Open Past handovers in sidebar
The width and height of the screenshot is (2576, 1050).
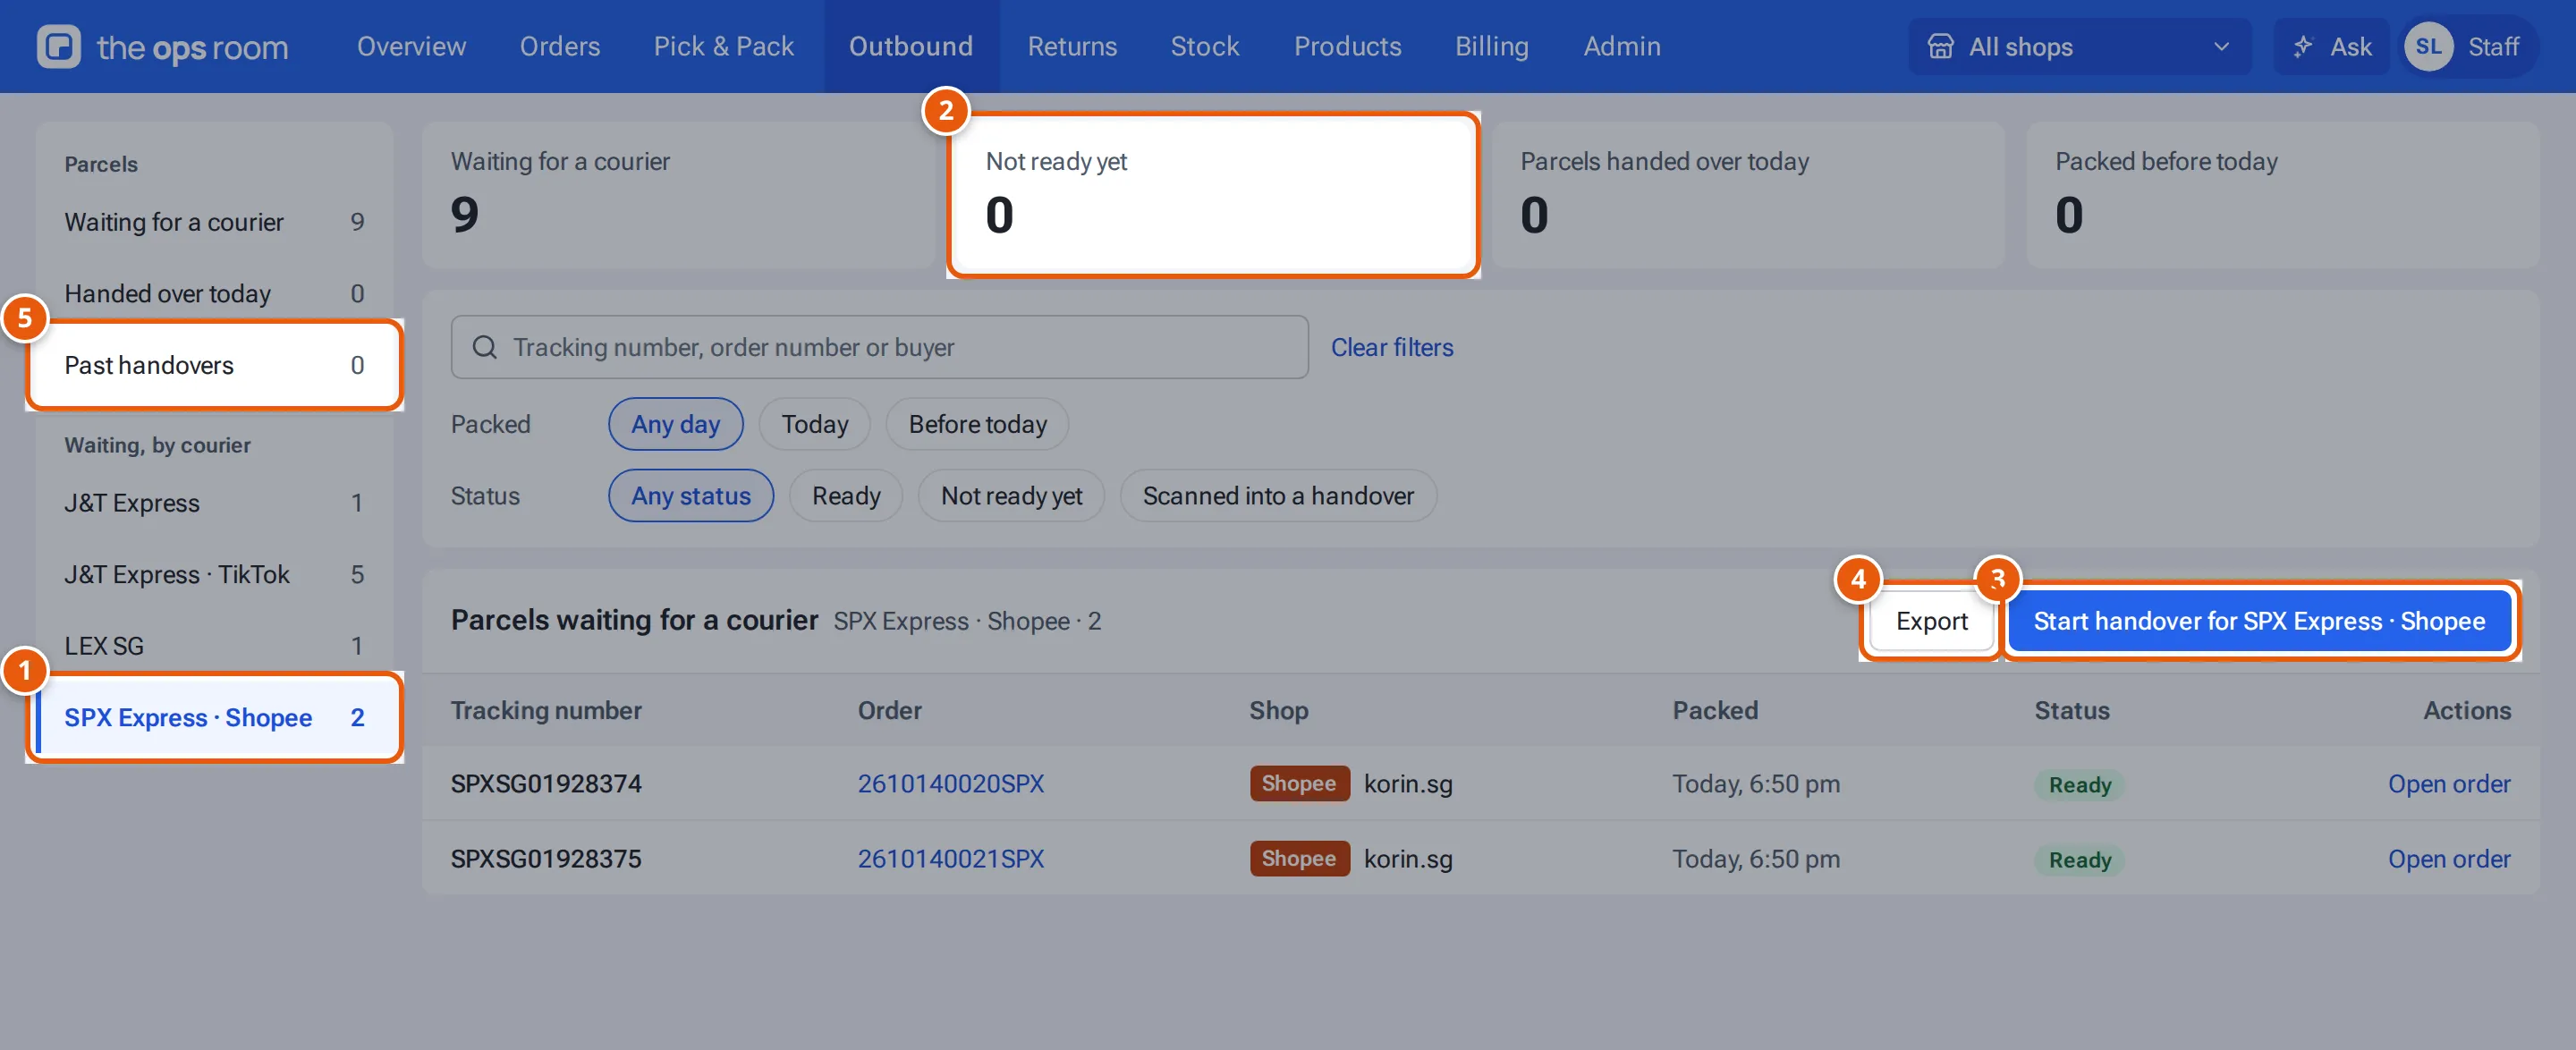[x=214, y=365]
